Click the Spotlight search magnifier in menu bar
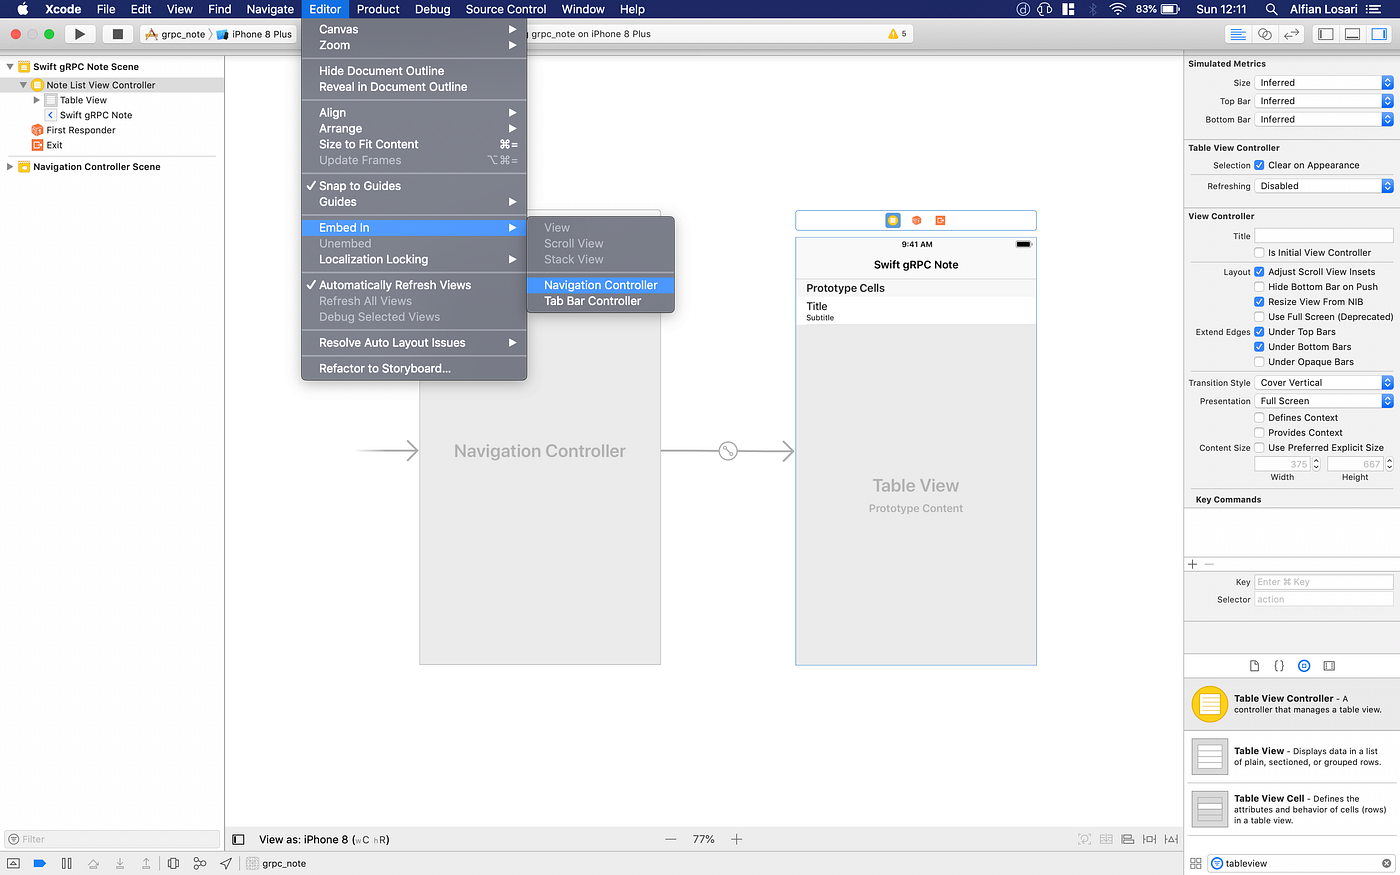Viewport: 1400px width, 875px height. (x=1270, y=9)
